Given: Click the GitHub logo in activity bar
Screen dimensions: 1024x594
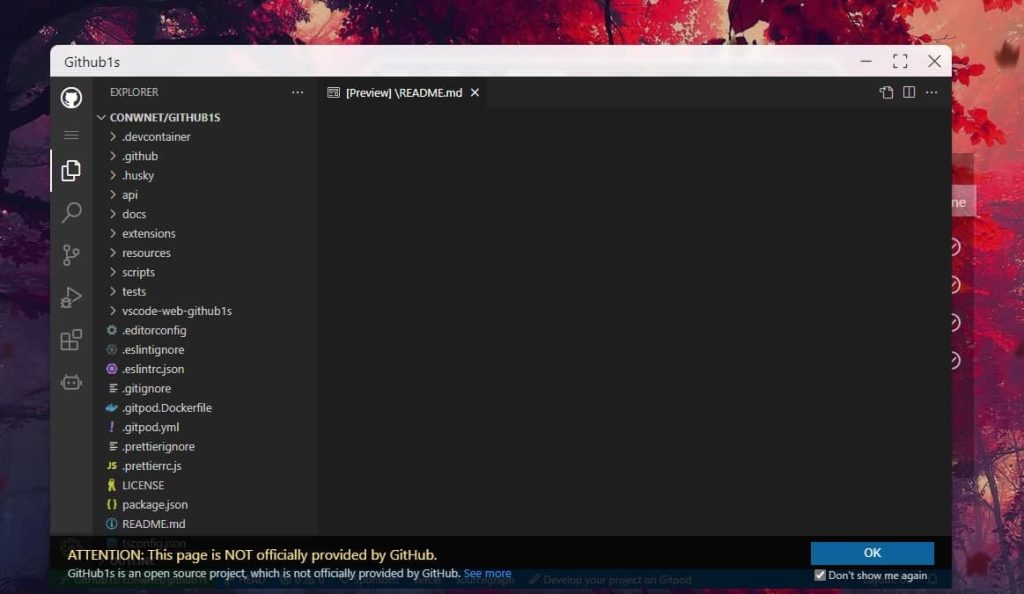Looking at the screenshot, I should pyautogui.click(x=71, y=98).
